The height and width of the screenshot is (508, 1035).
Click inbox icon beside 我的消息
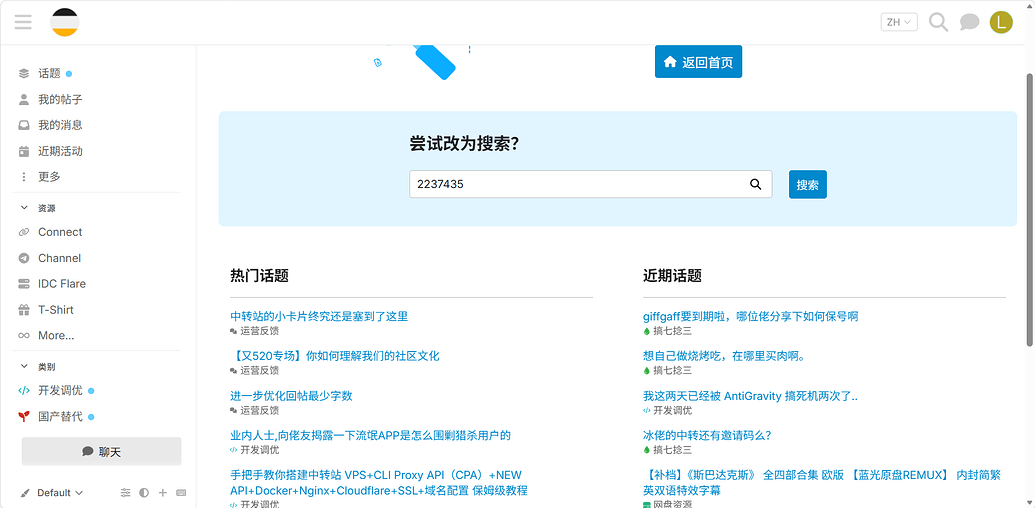pyautogui.click(x=24, y=125)
